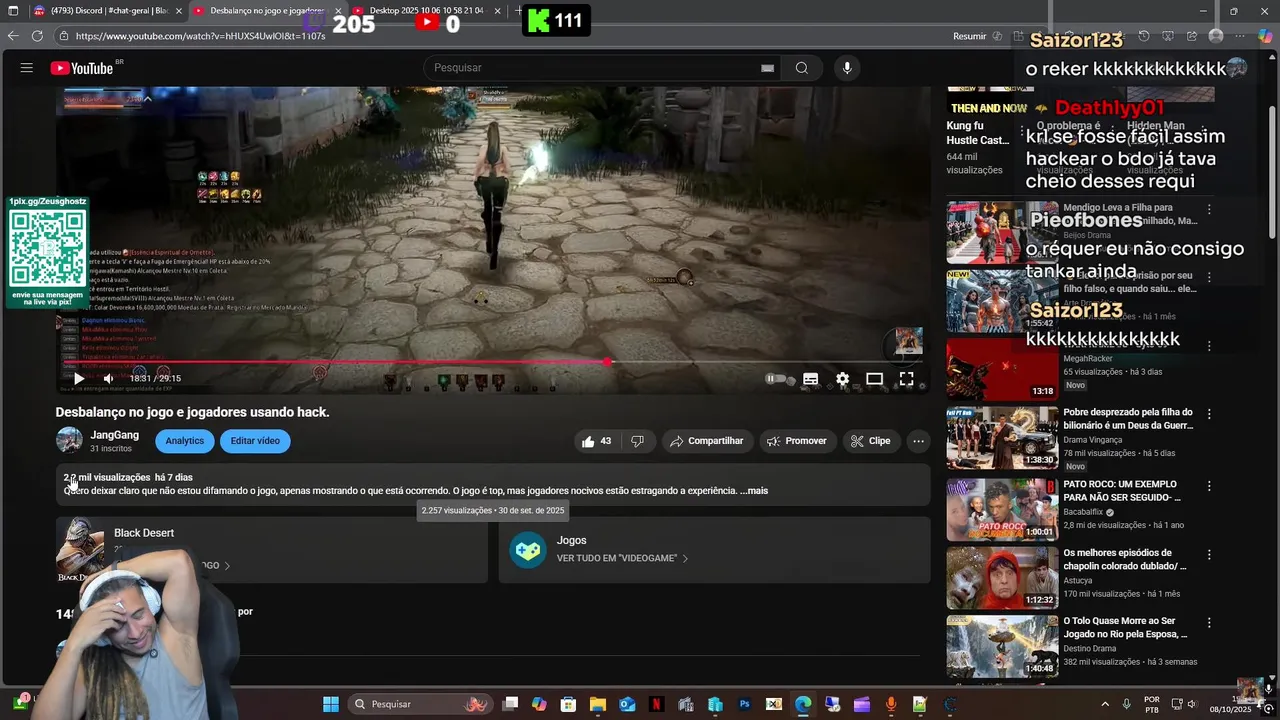Viewport: 1280px width, 720px height.
Task: Open the Black Desert game card title
Action: point(144,533)
